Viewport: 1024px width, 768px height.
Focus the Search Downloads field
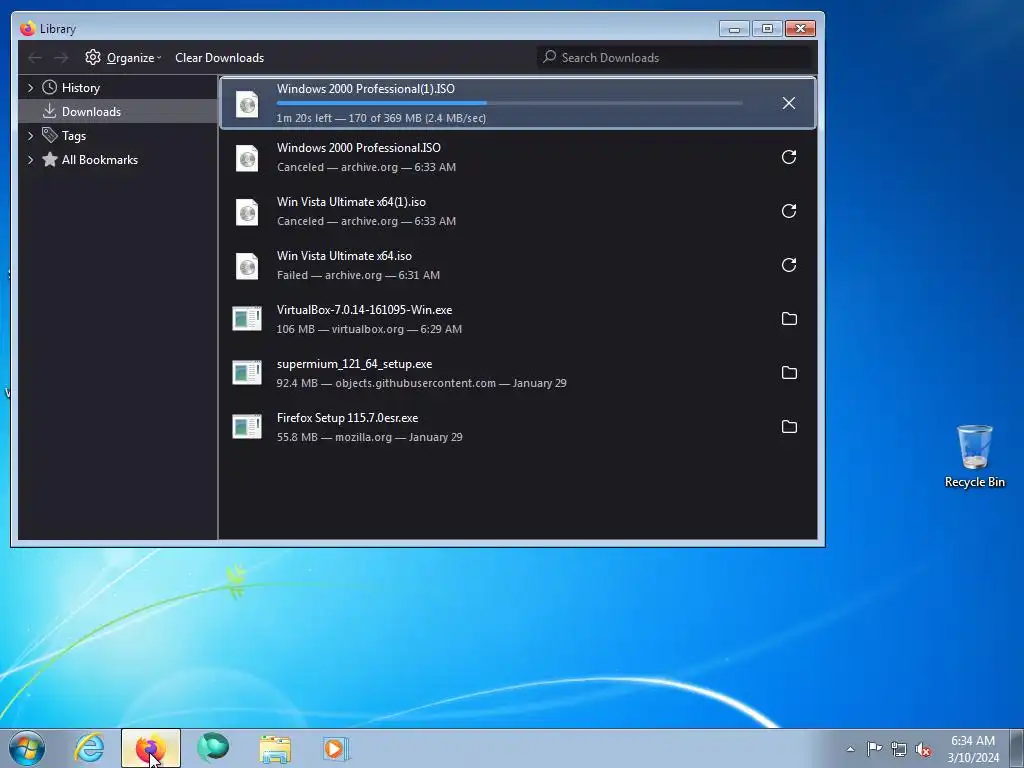(676, 57)
